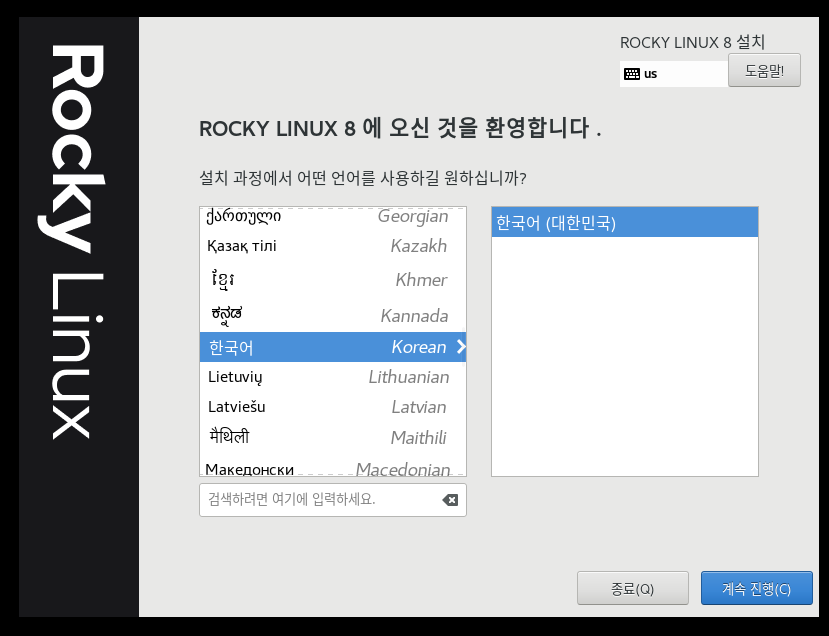Click the language search input field
This screenshot has width=829, height=636.
pos(333,500)
